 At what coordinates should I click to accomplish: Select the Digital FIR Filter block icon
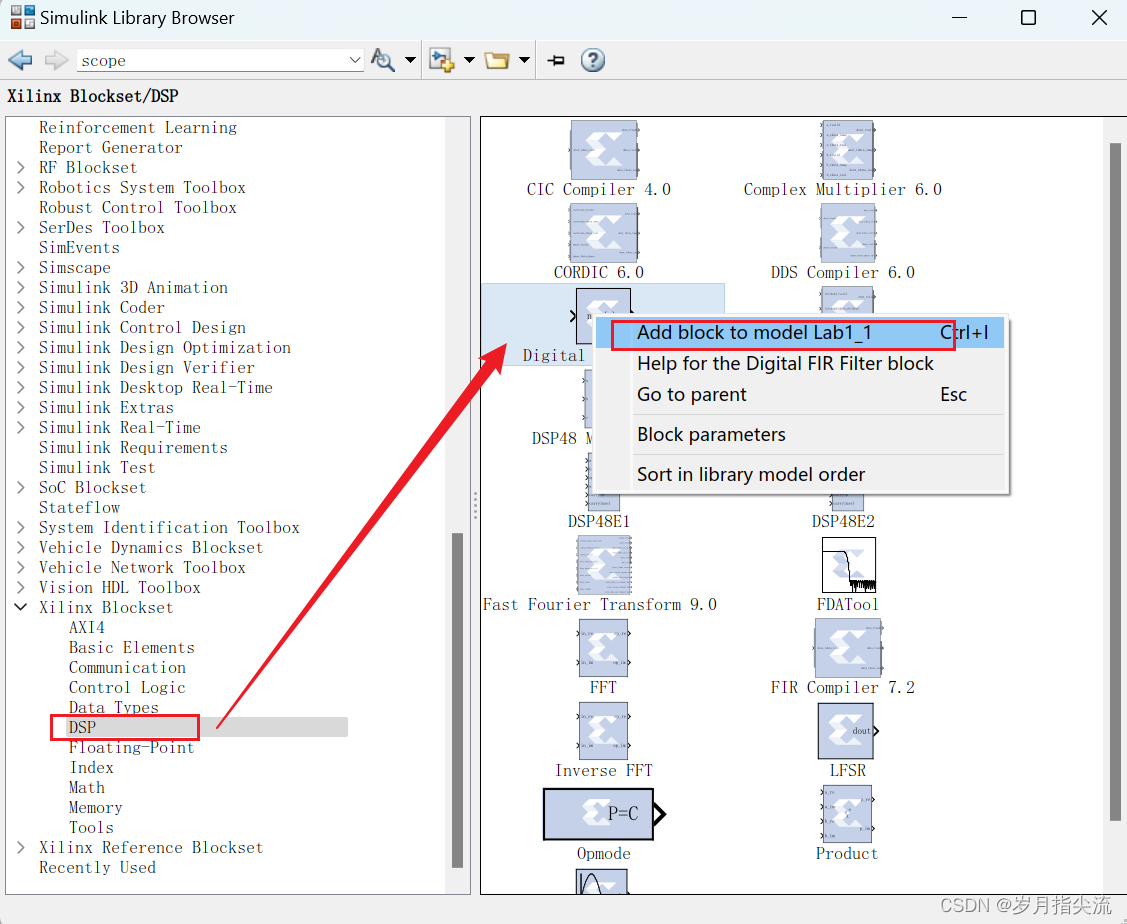tap(586, 315)
